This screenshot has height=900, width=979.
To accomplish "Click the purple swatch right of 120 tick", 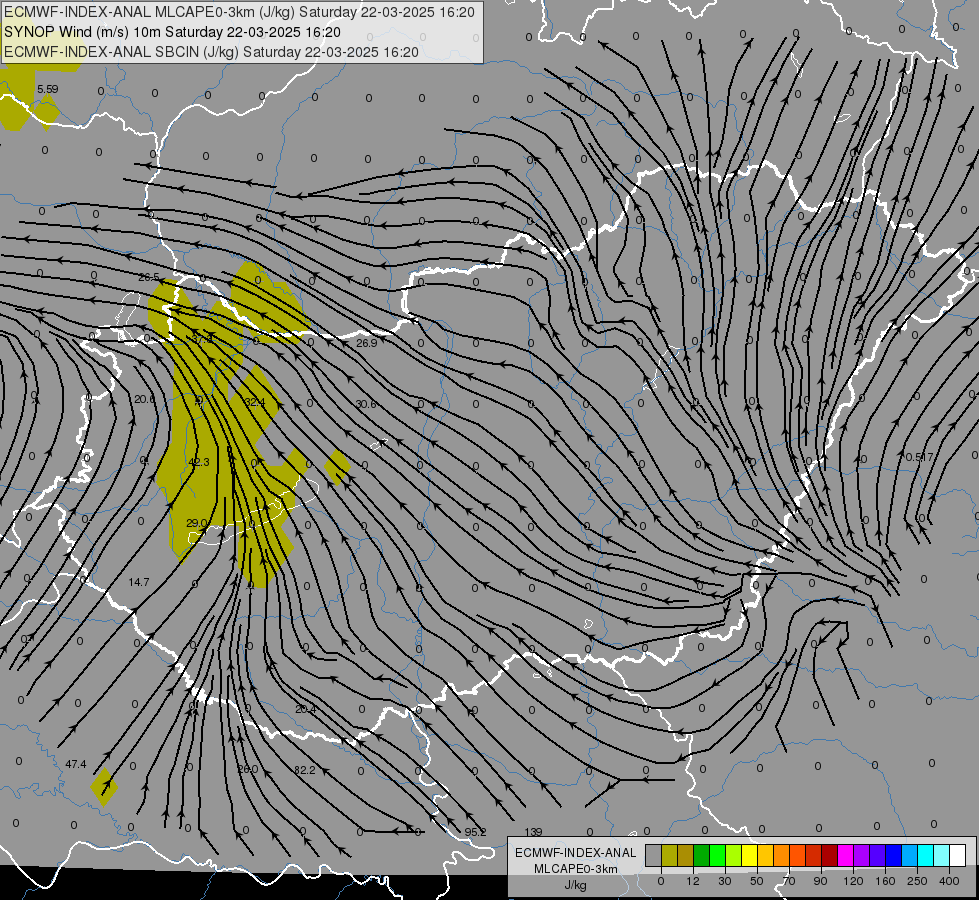I will [862, 855].
